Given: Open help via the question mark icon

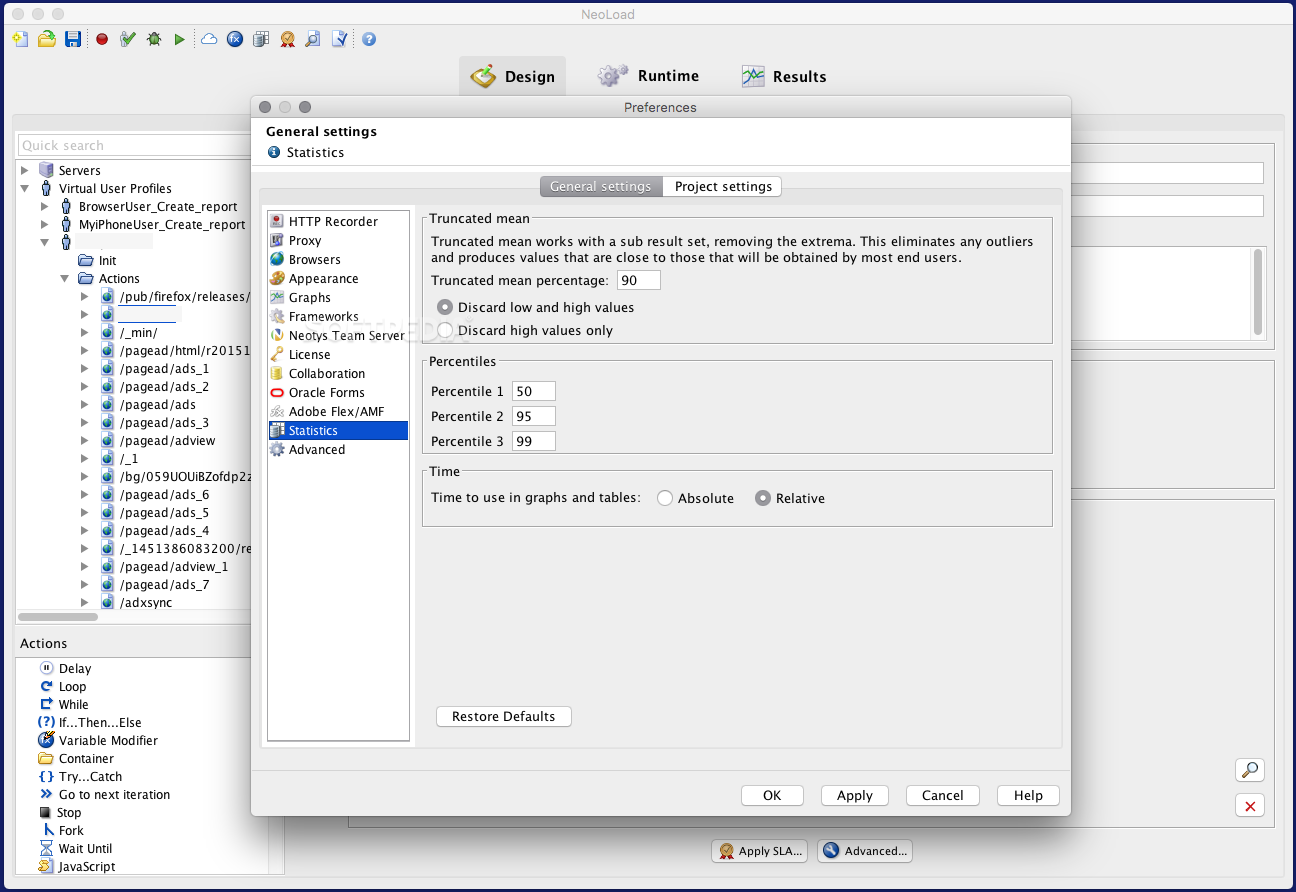Looking at the screenshot, I should (369, 39).
